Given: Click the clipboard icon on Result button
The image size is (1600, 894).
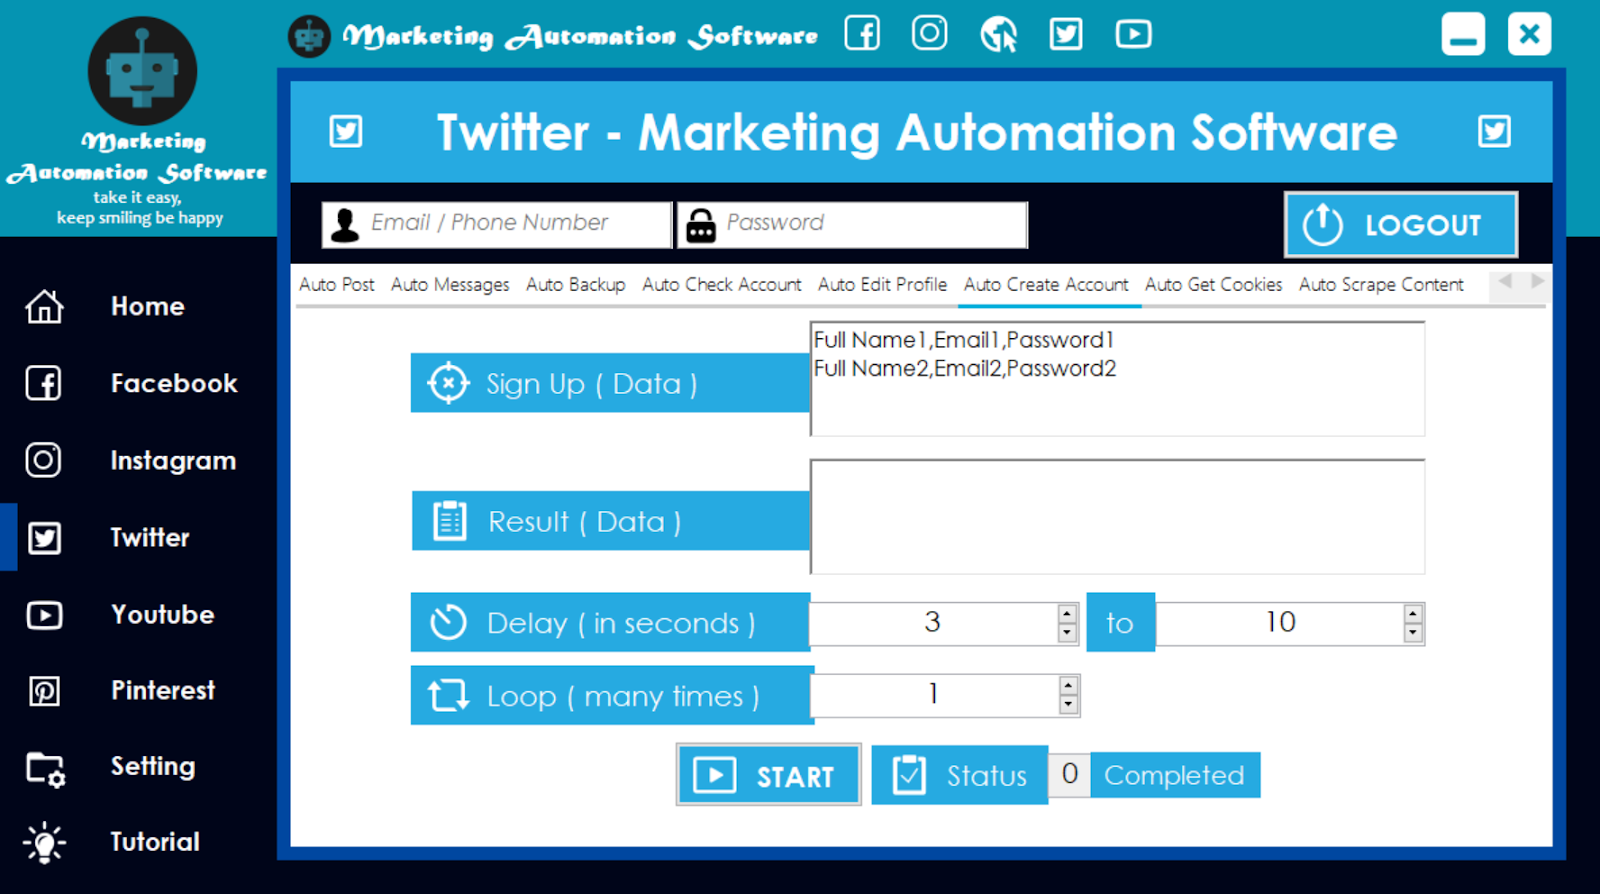Looking at the screenshot, I should [x=450, y=520].
